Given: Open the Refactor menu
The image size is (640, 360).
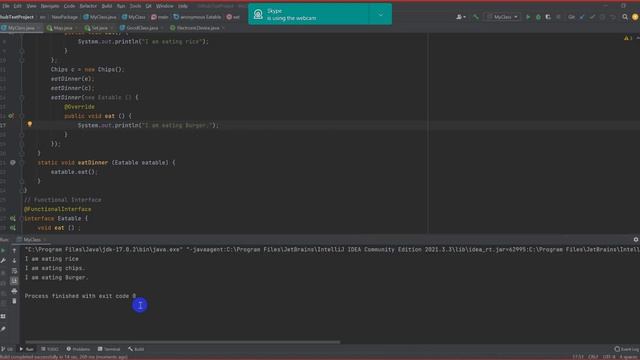Looking at the screenshot, I should pos(88,6).
